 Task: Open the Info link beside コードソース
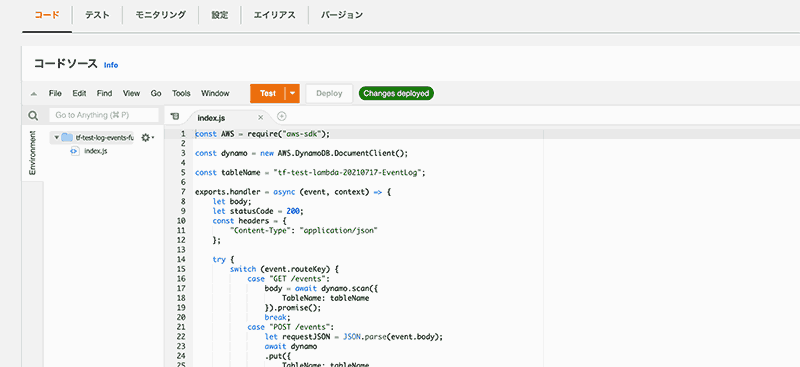(111, 65)
